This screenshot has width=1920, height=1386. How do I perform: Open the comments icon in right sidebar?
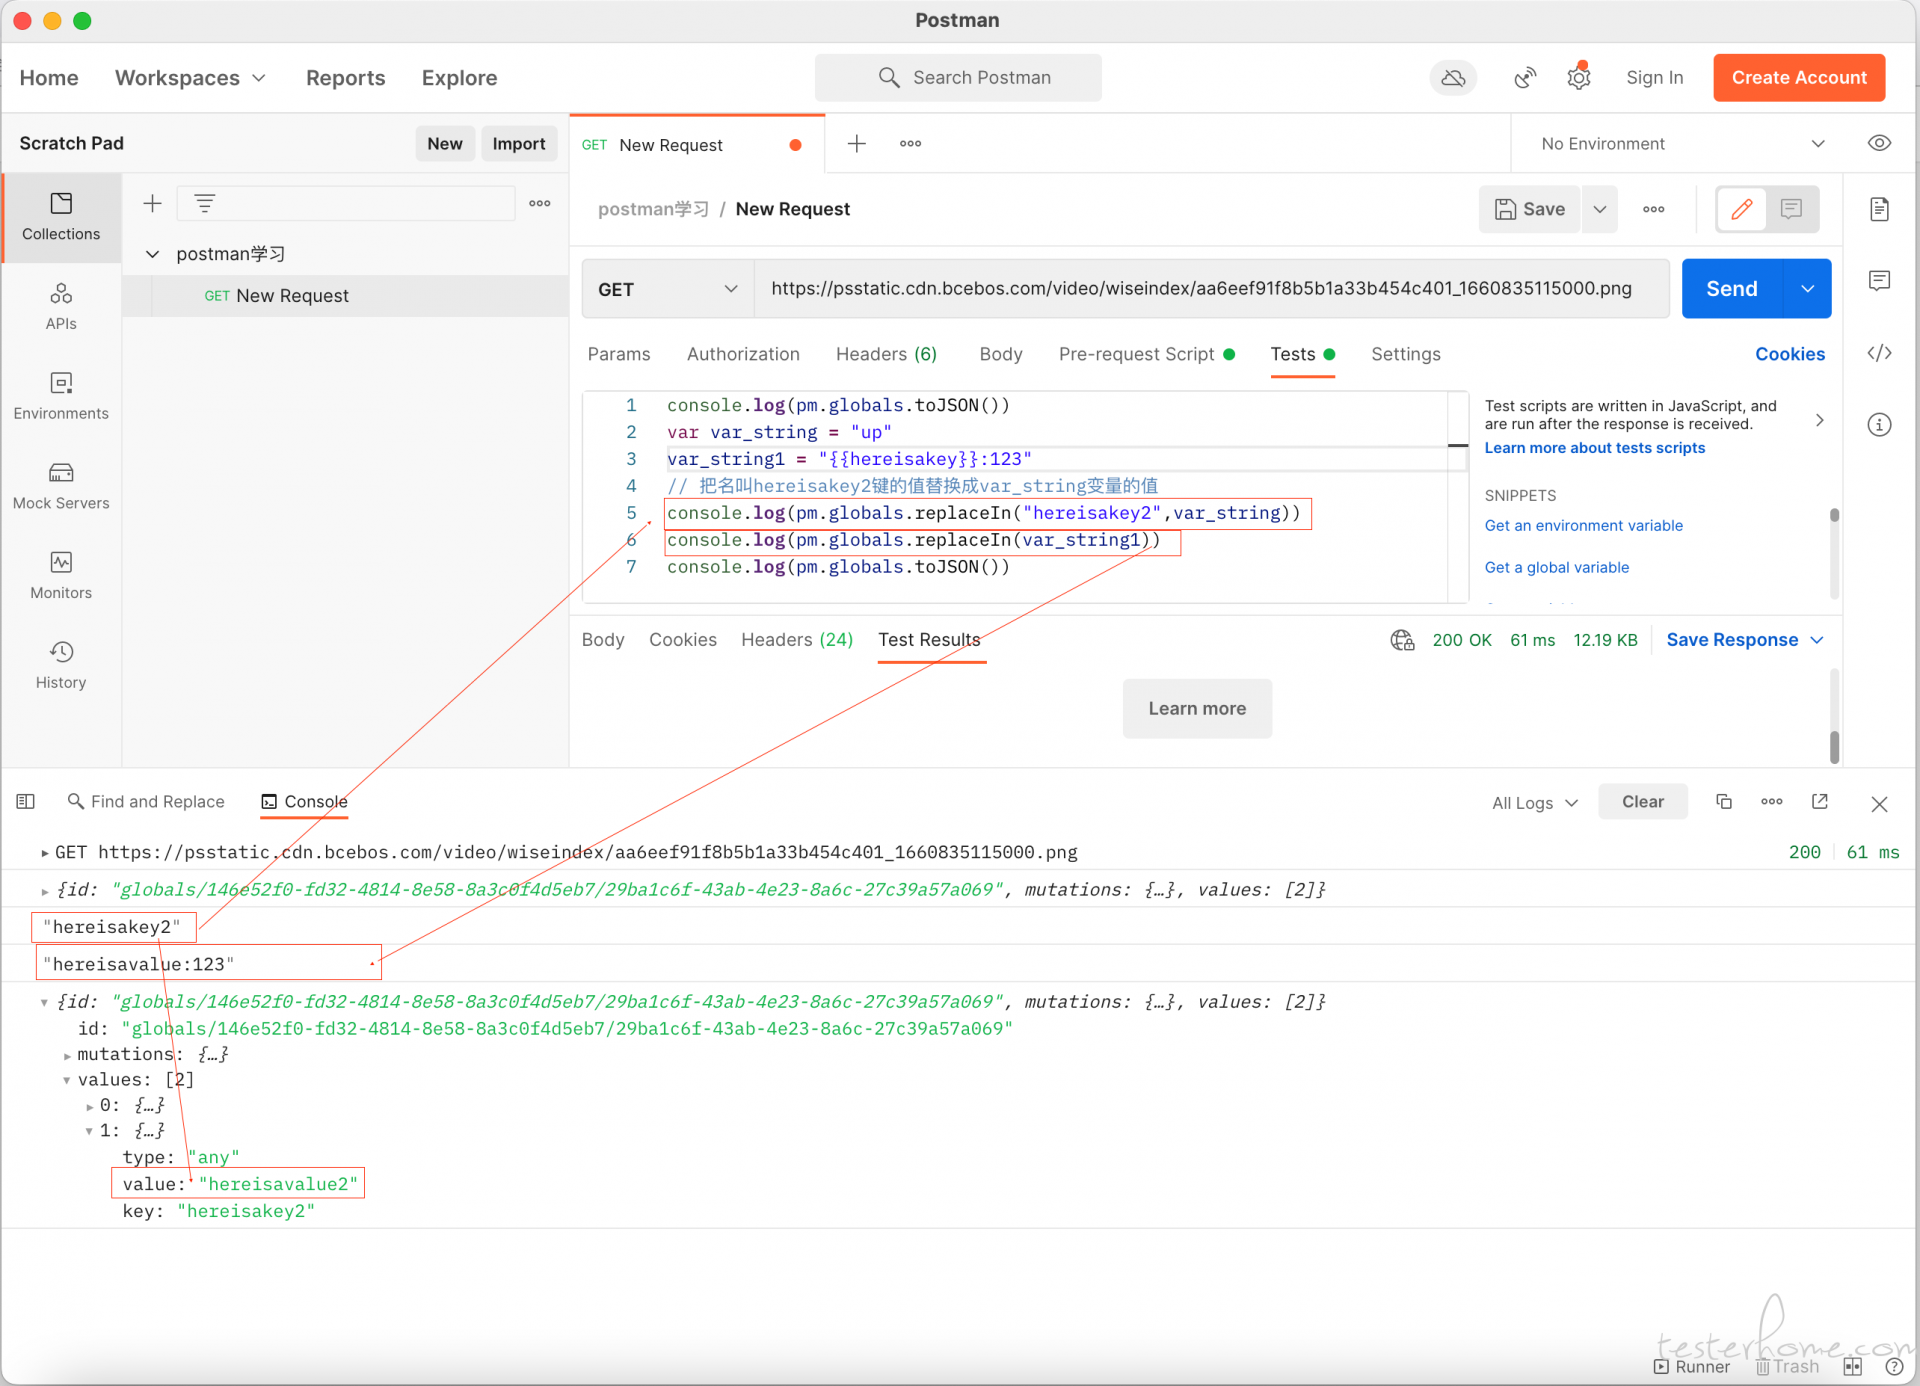coord(1879,281)
